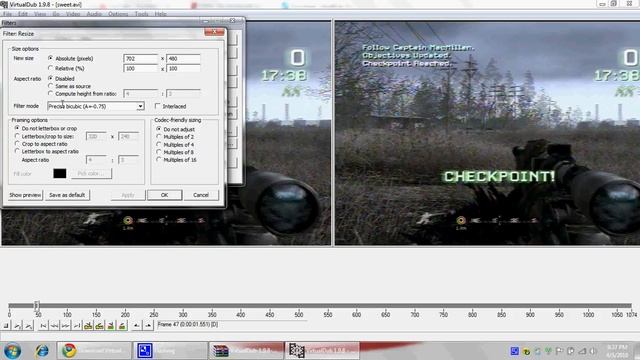This screenshot has width=640, height=360.
Task: Click Cancel in the Resize dialog
Action: [x=201, y=195]
